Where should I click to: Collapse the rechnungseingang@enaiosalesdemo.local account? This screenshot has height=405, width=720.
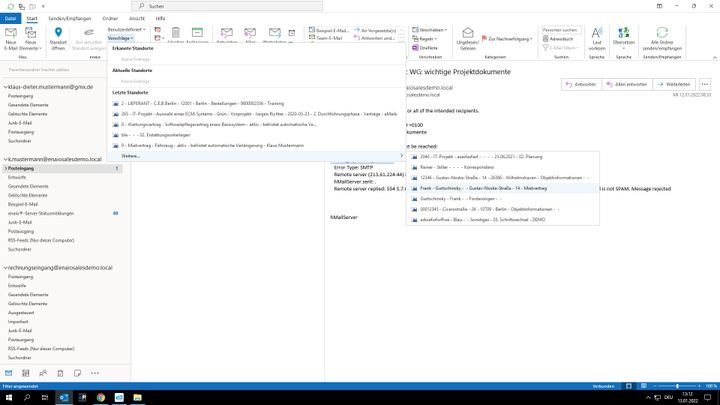tap(5, 268)
